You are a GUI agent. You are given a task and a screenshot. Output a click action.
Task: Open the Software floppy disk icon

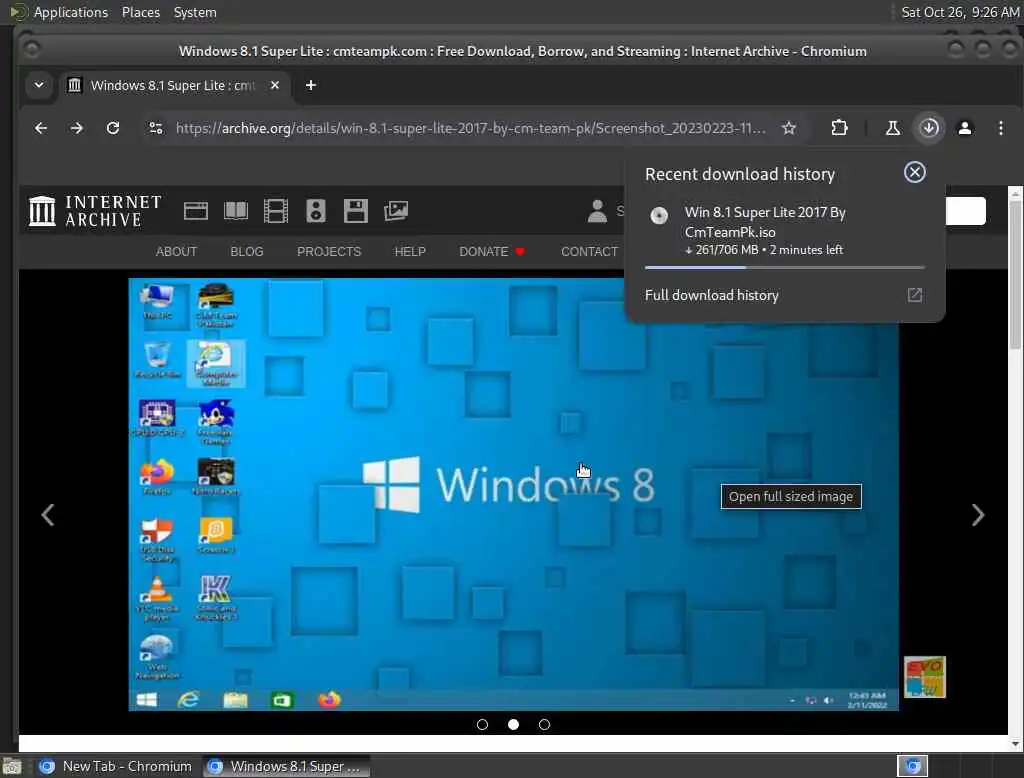click(356, 211)
